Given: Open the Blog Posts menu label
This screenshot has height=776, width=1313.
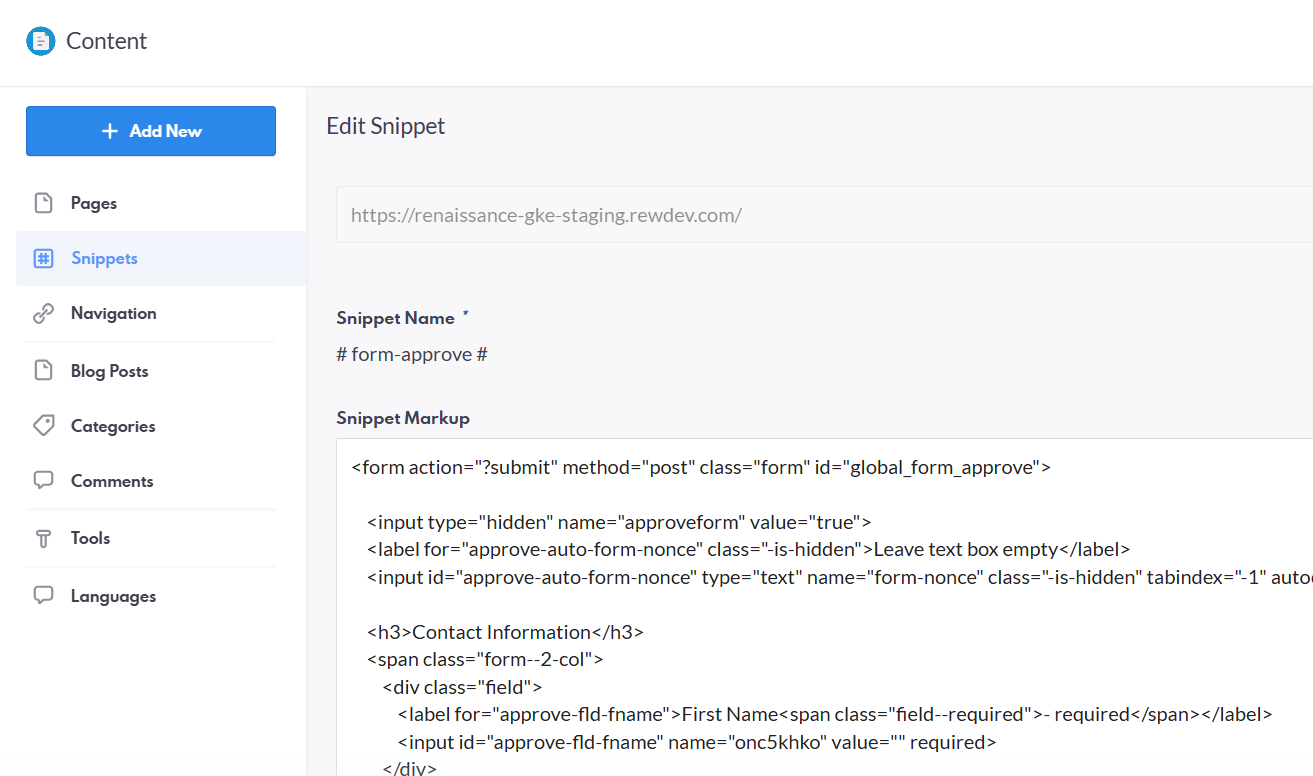Looking at the screenshot, I should coord(109,371).
